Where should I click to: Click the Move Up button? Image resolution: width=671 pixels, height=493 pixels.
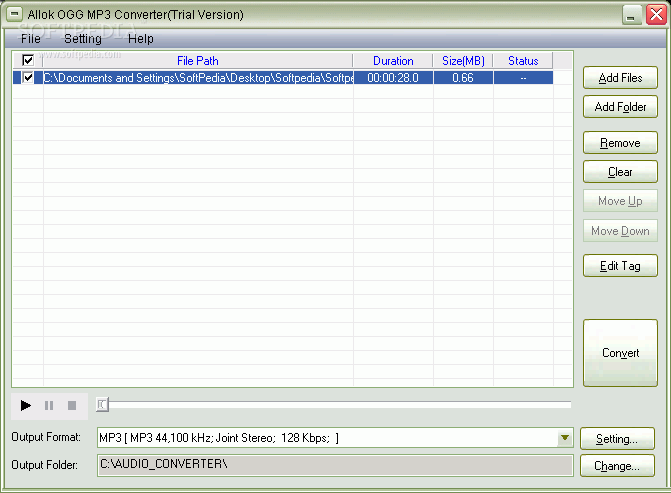[x=620, y=201]
